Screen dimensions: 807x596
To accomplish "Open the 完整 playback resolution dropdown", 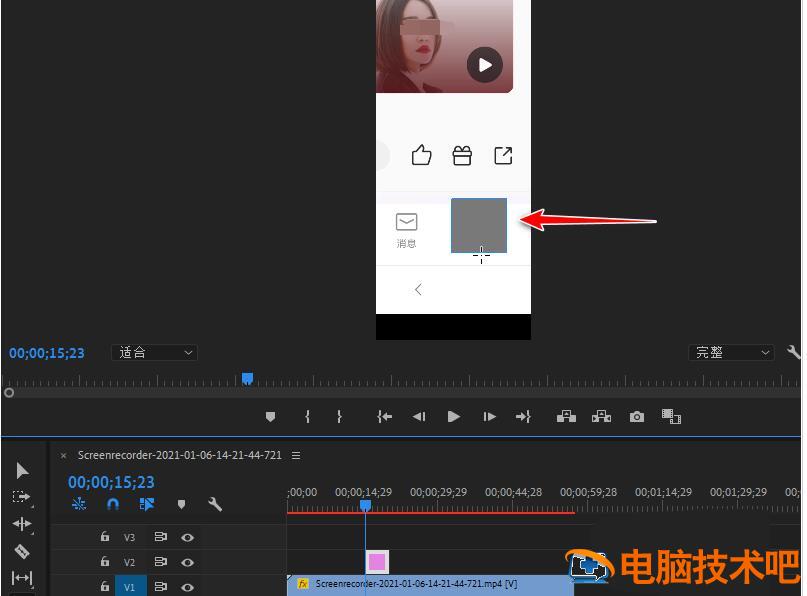I will pyautogui.click(x=732, y=352).
